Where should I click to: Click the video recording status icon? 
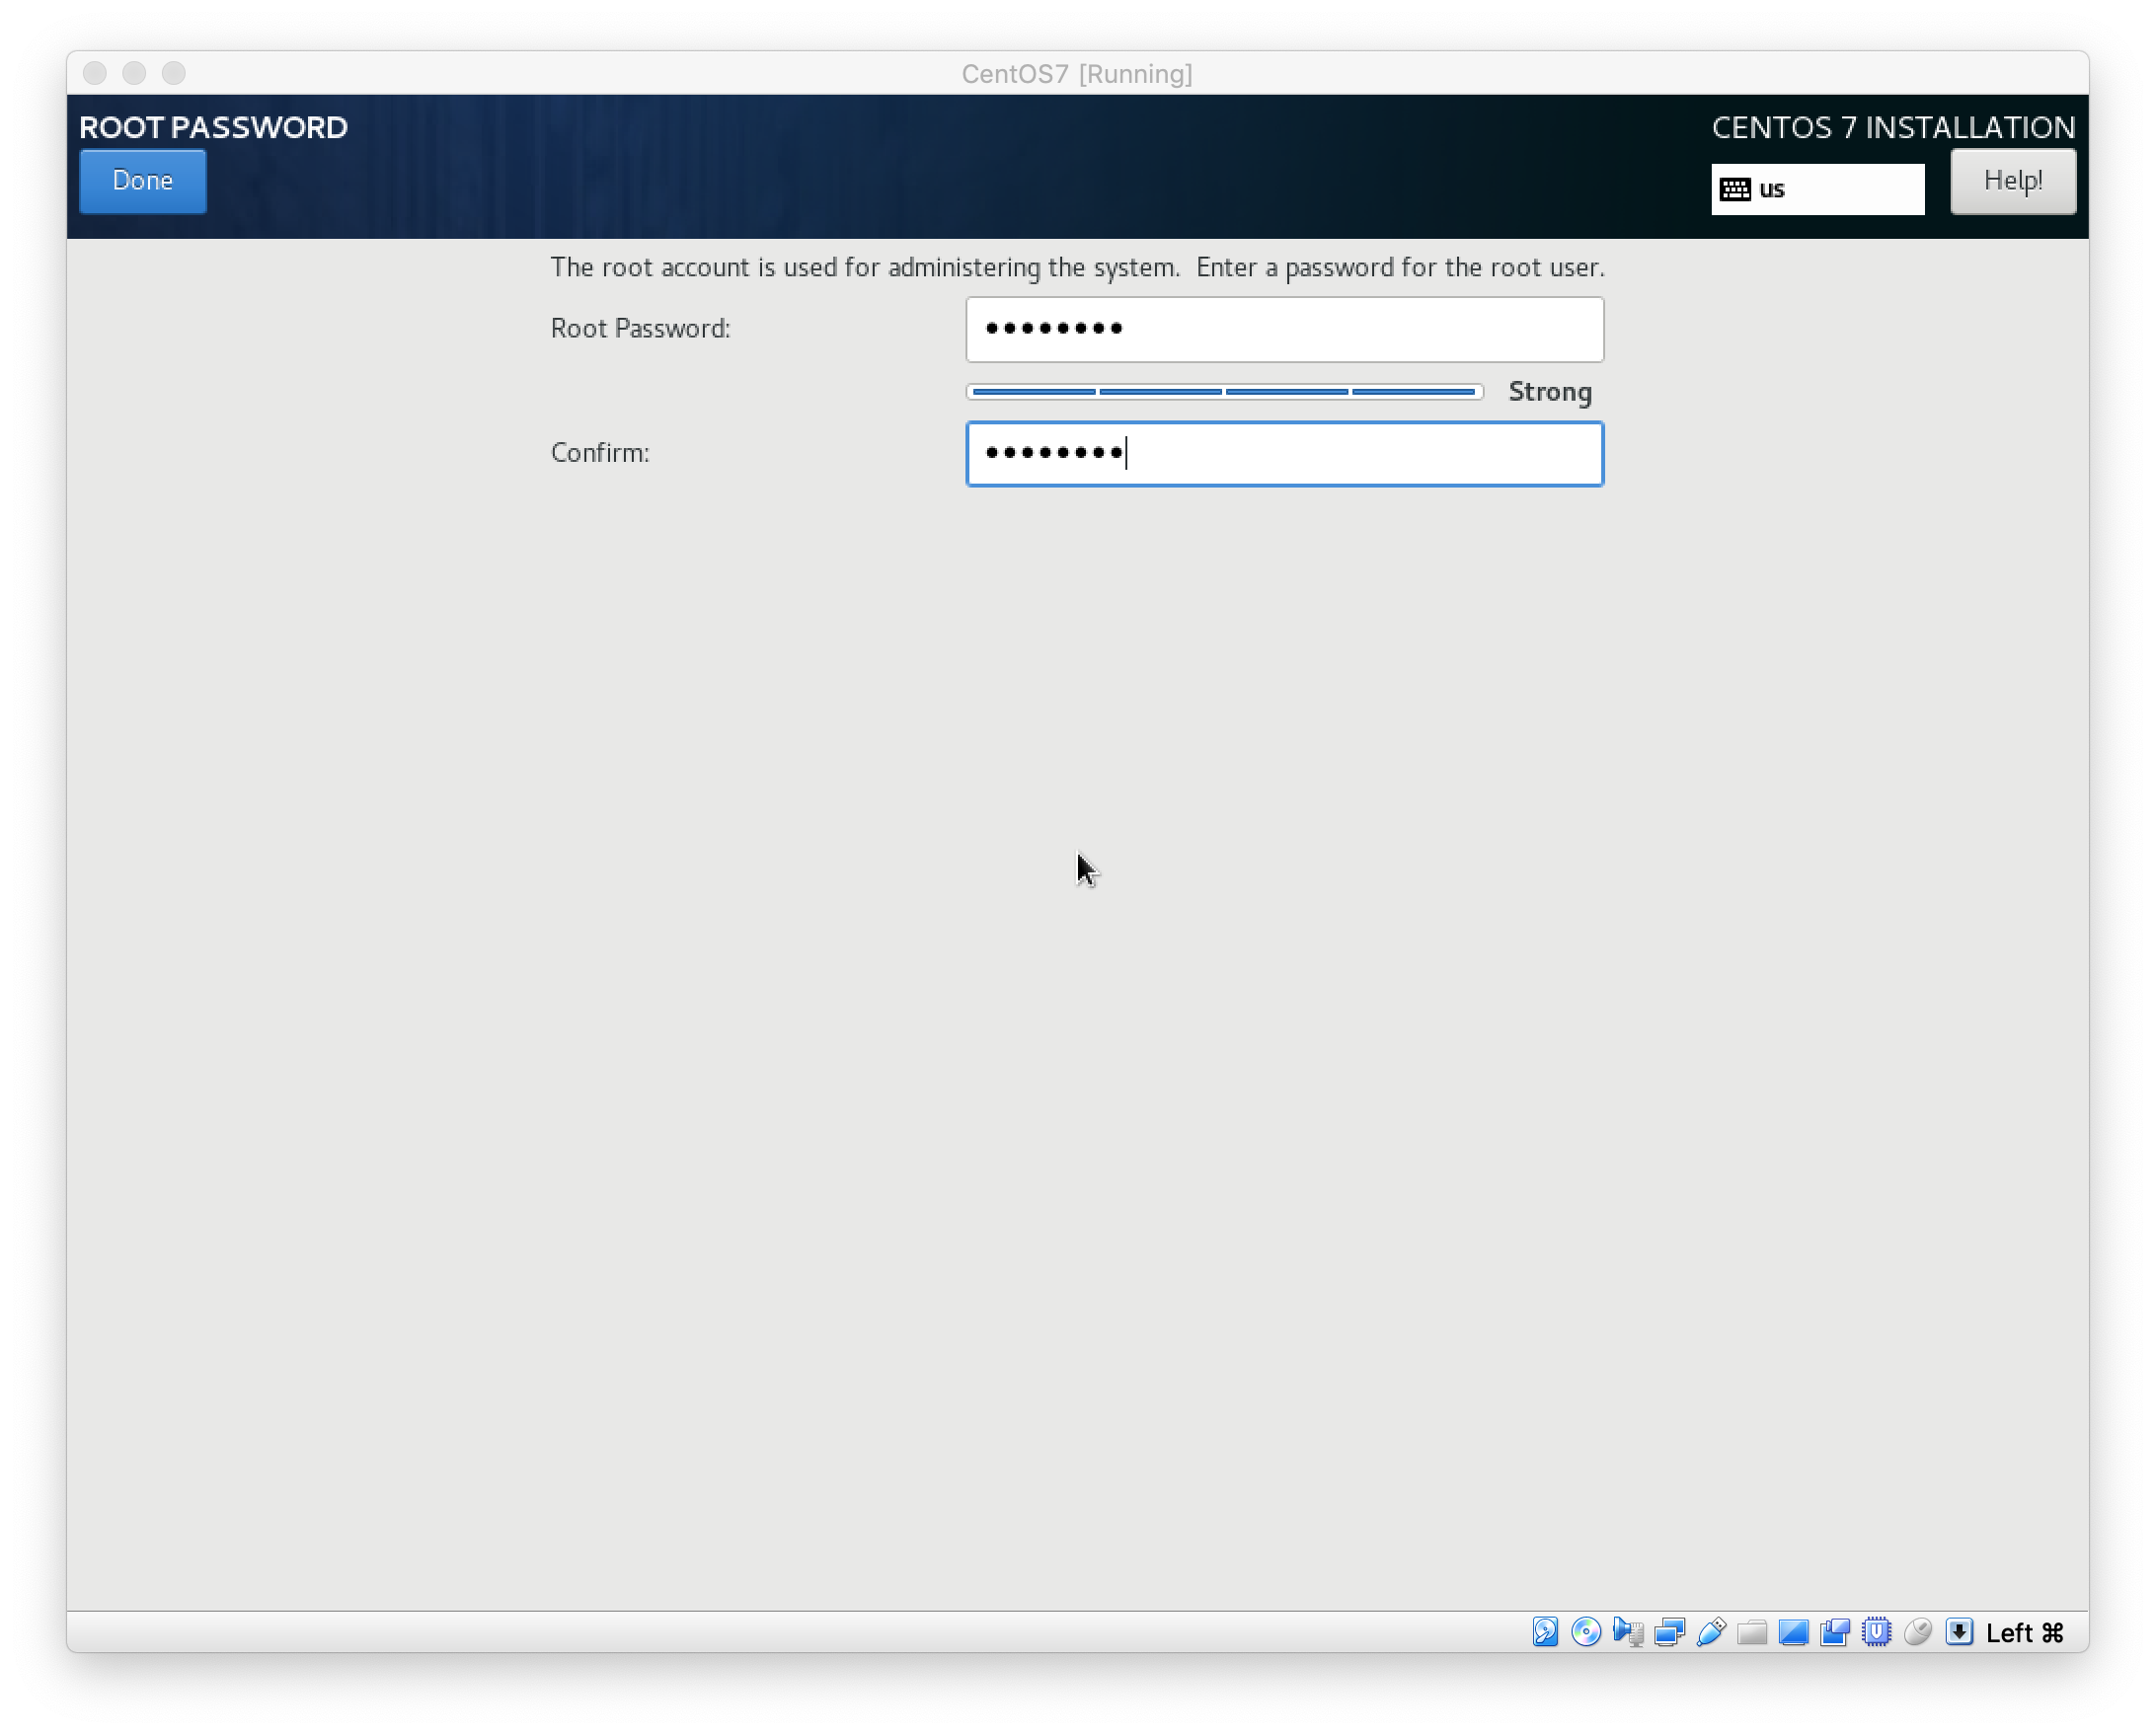1835,1632
